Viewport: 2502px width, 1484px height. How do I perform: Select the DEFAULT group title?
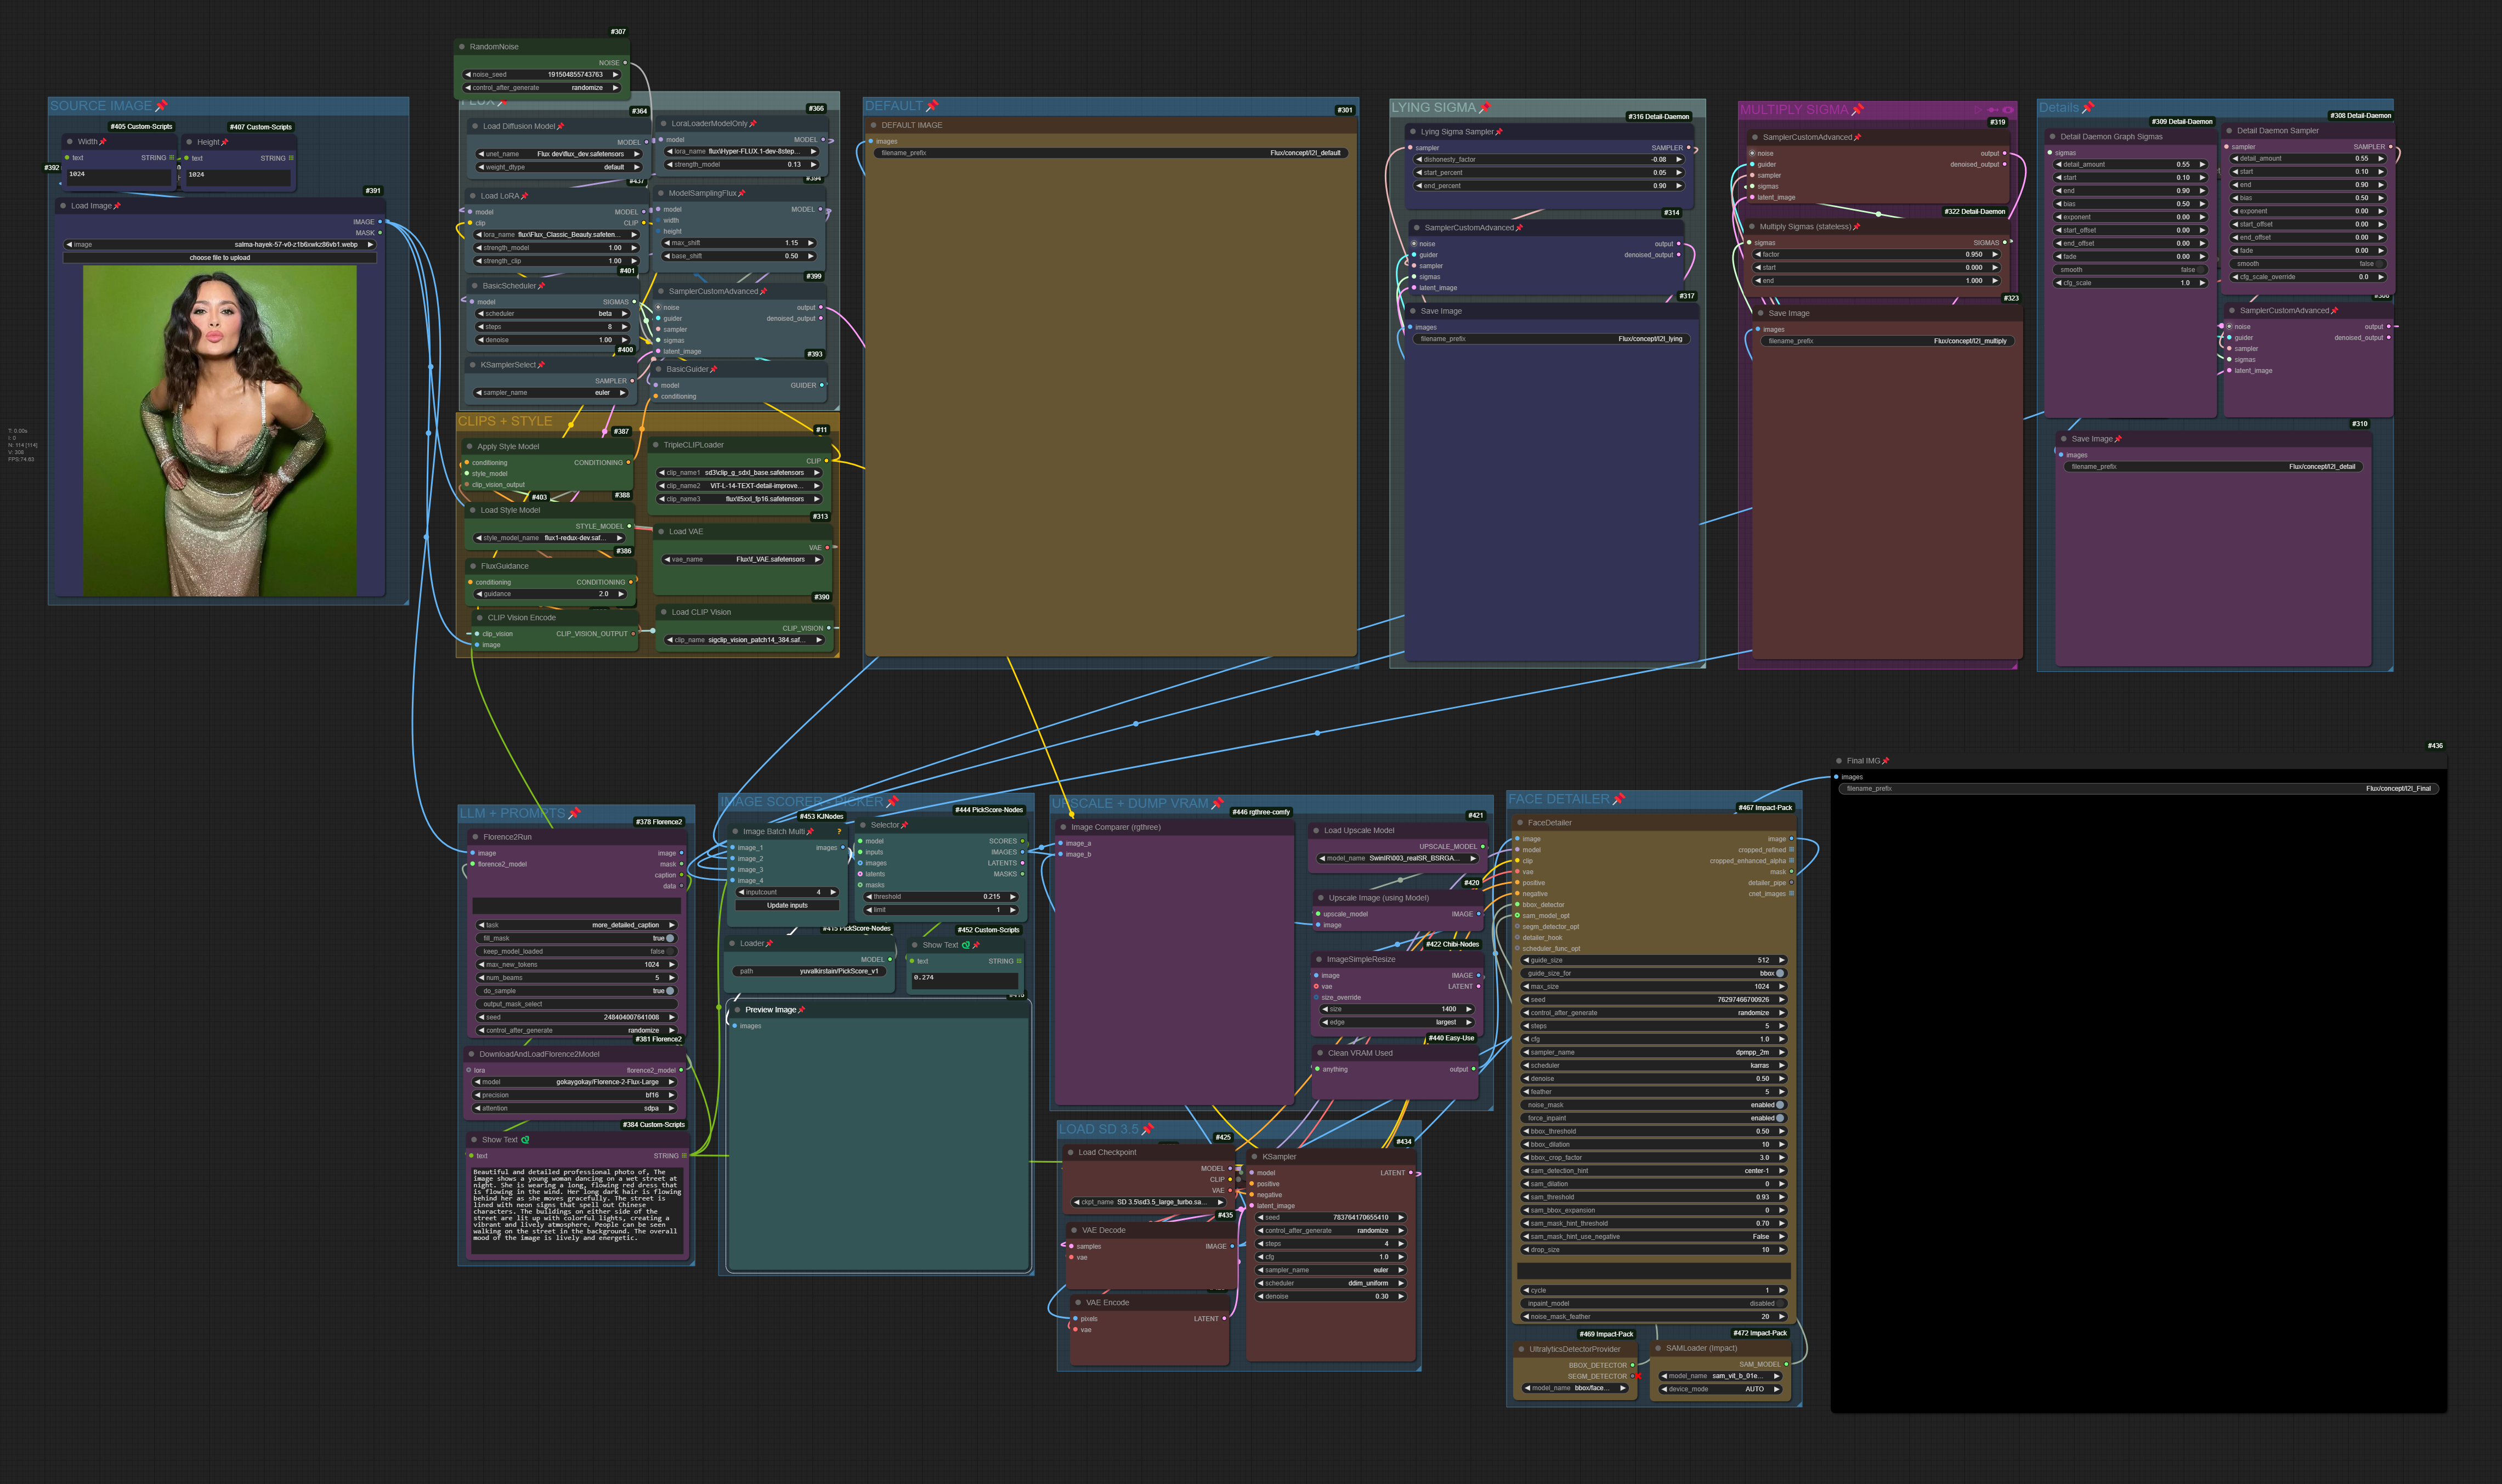[893, 106]
